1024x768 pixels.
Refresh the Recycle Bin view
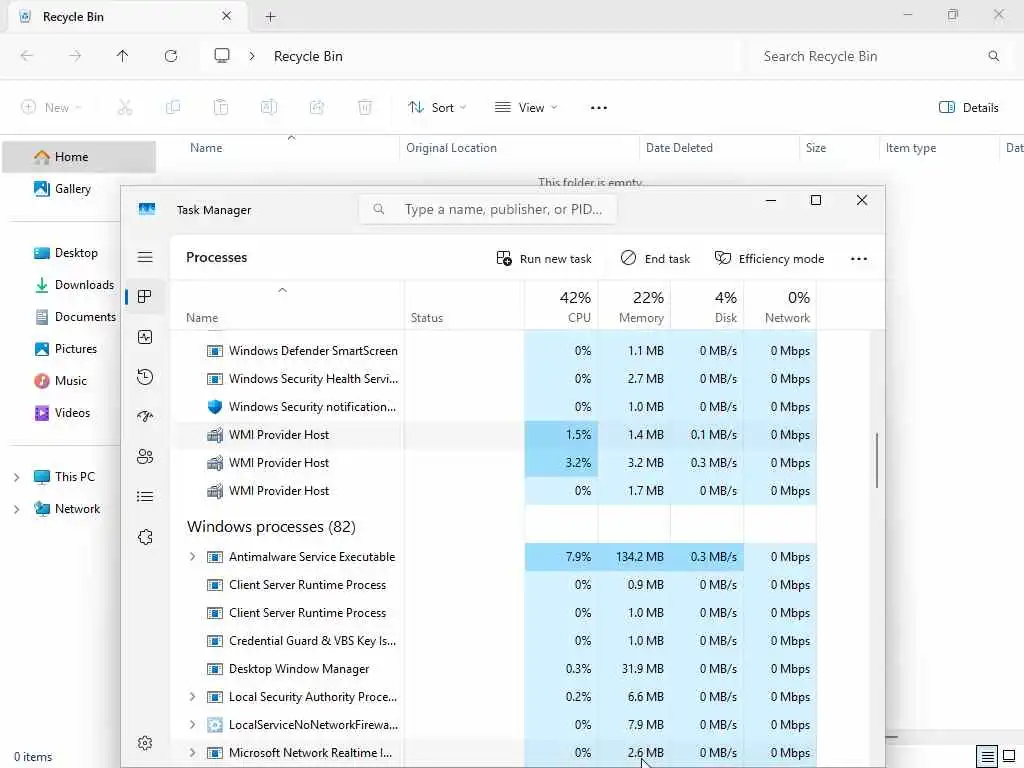pyautogui.click(x=171, y=56)
